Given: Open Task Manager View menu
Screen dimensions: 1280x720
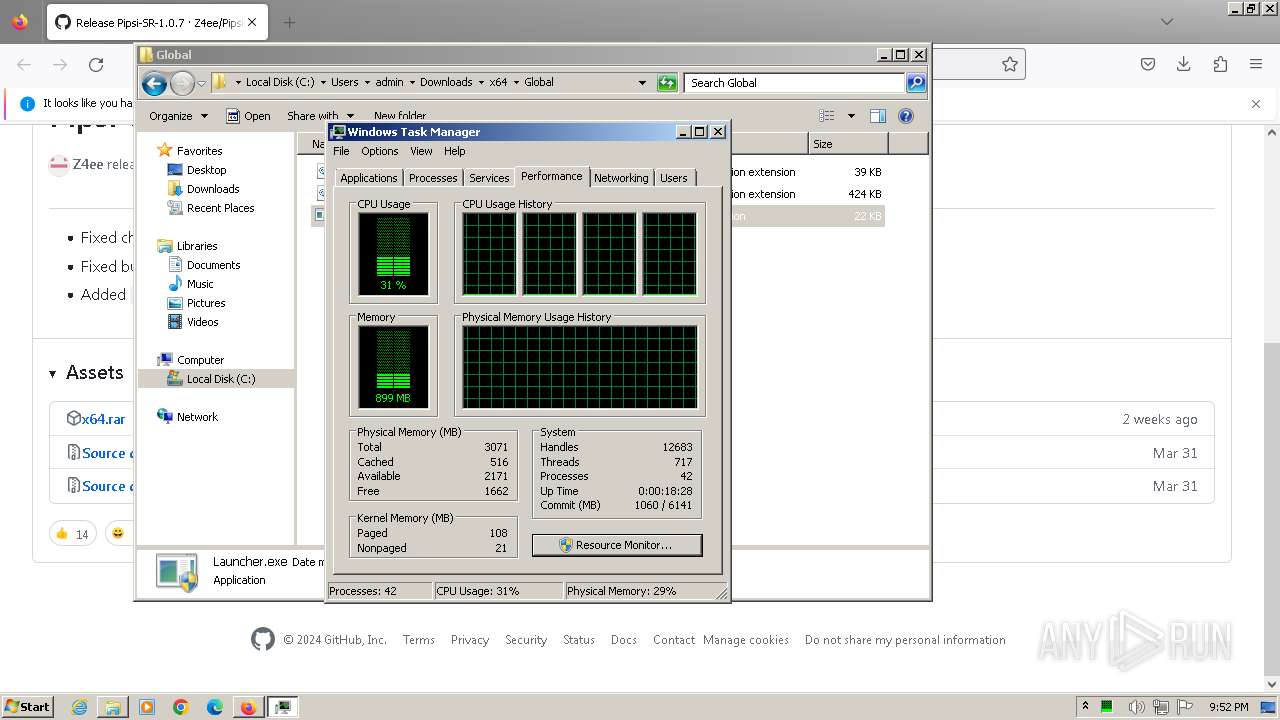Looking at the screenshot, I should coord(421,151).
